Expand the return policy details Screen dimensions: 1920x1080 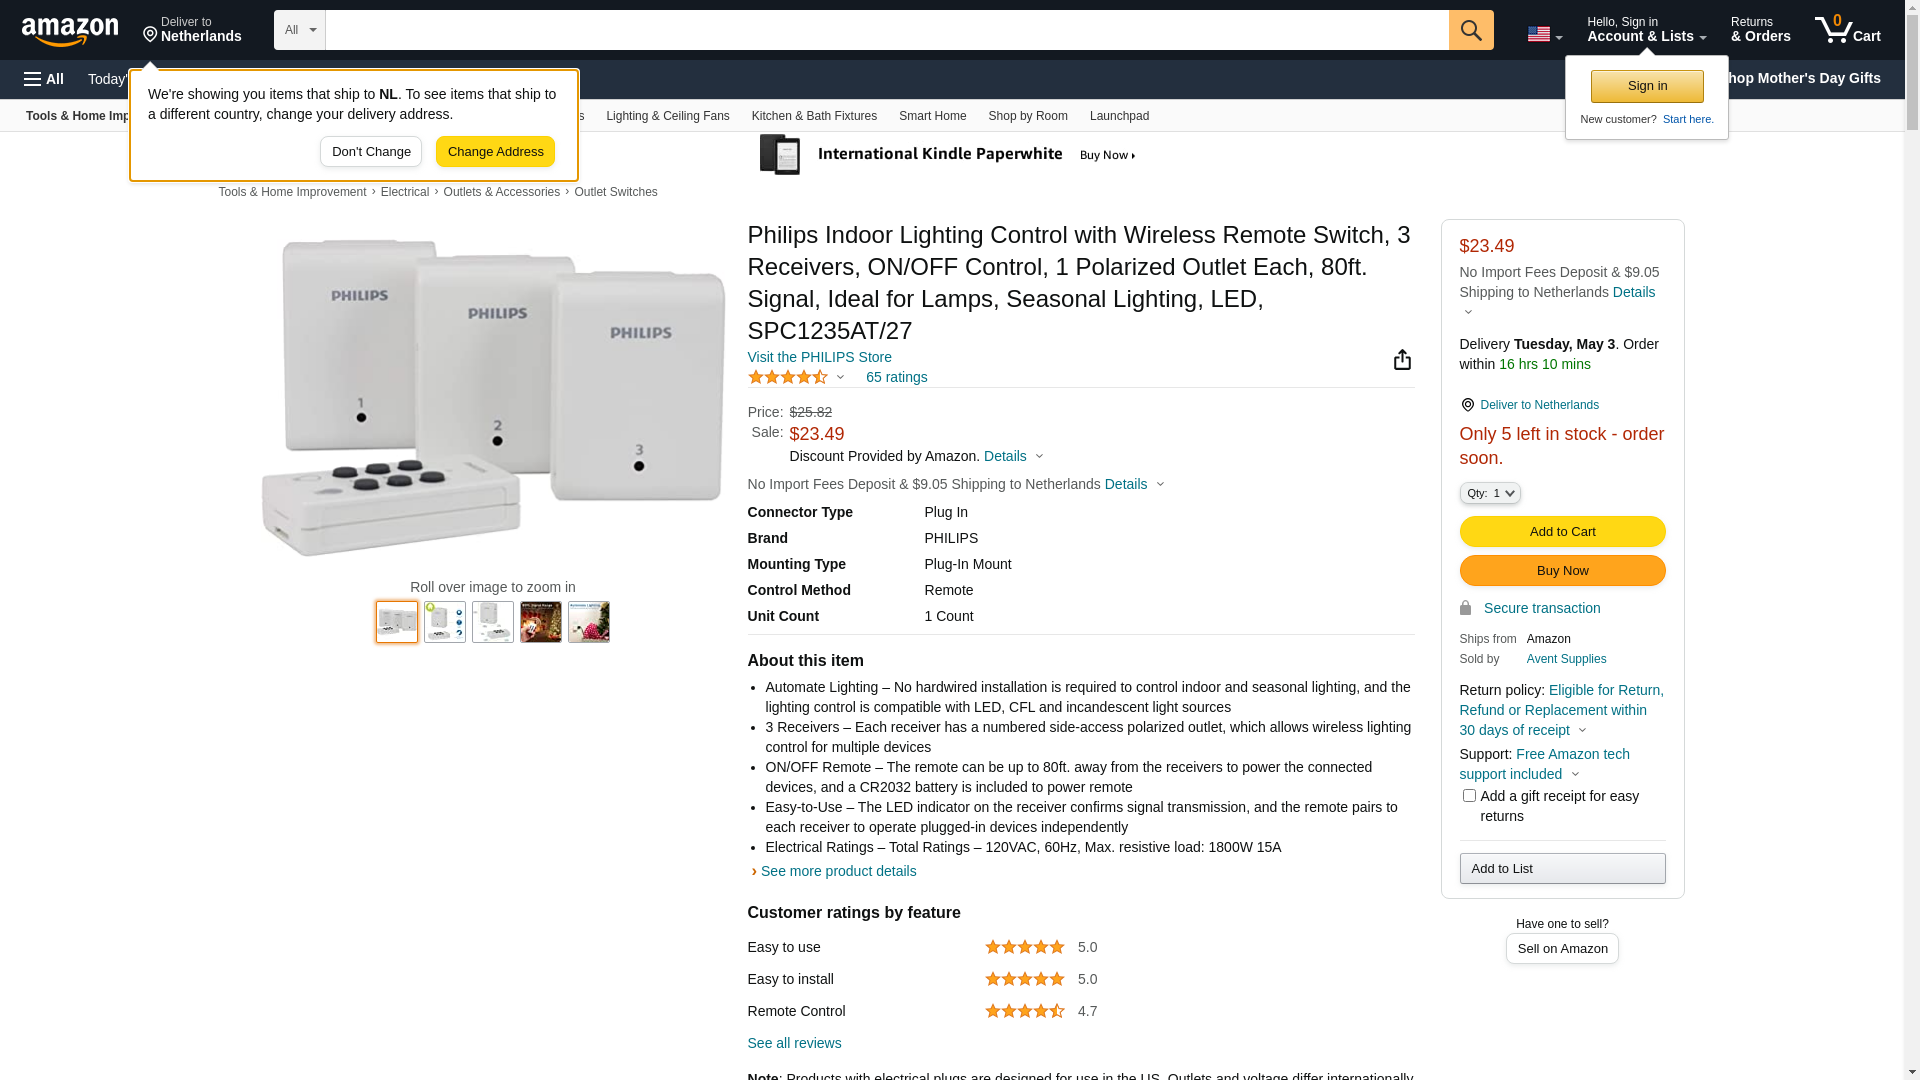coord(1582,730)
